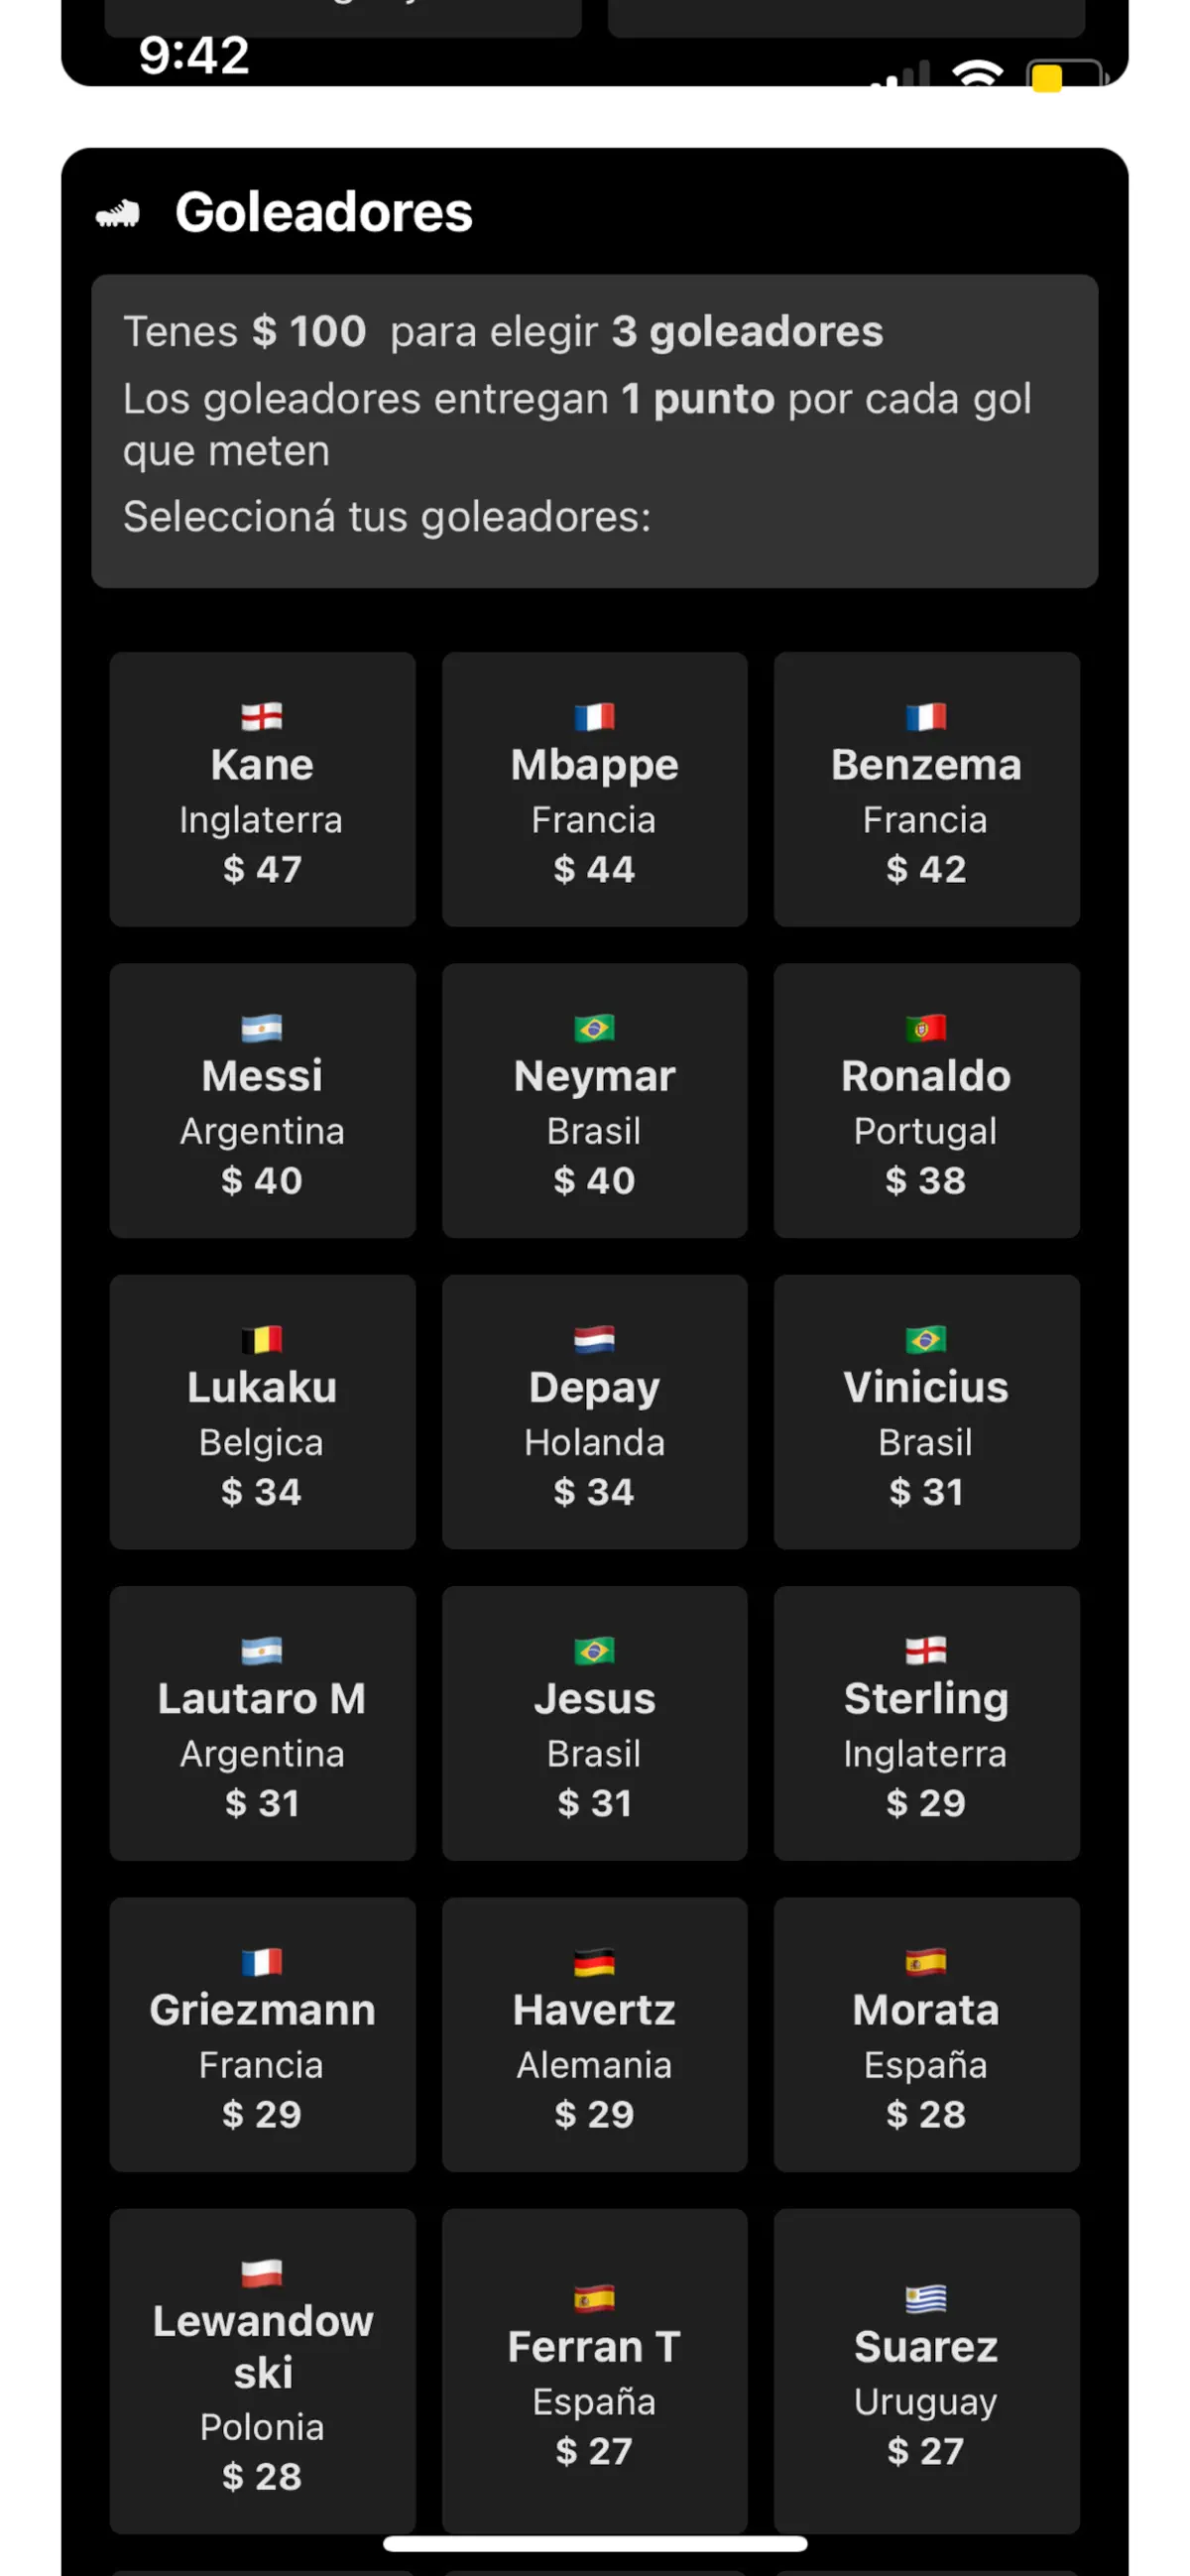Add Ronaldo from Portugal

click(926, 1100)
